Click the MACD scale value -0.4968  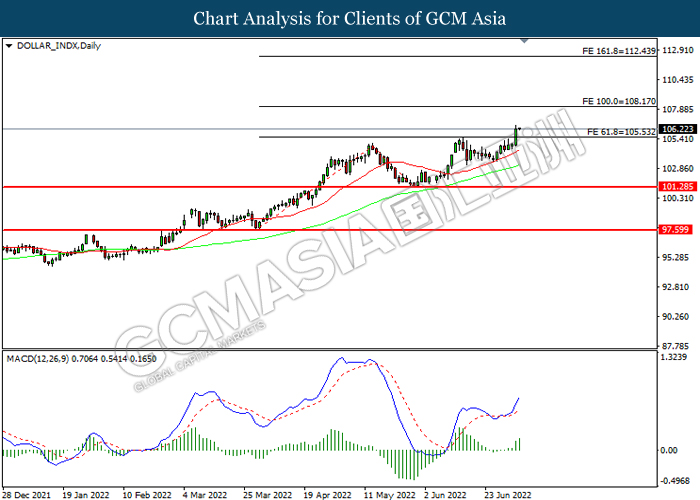click(x=674, y=481)
